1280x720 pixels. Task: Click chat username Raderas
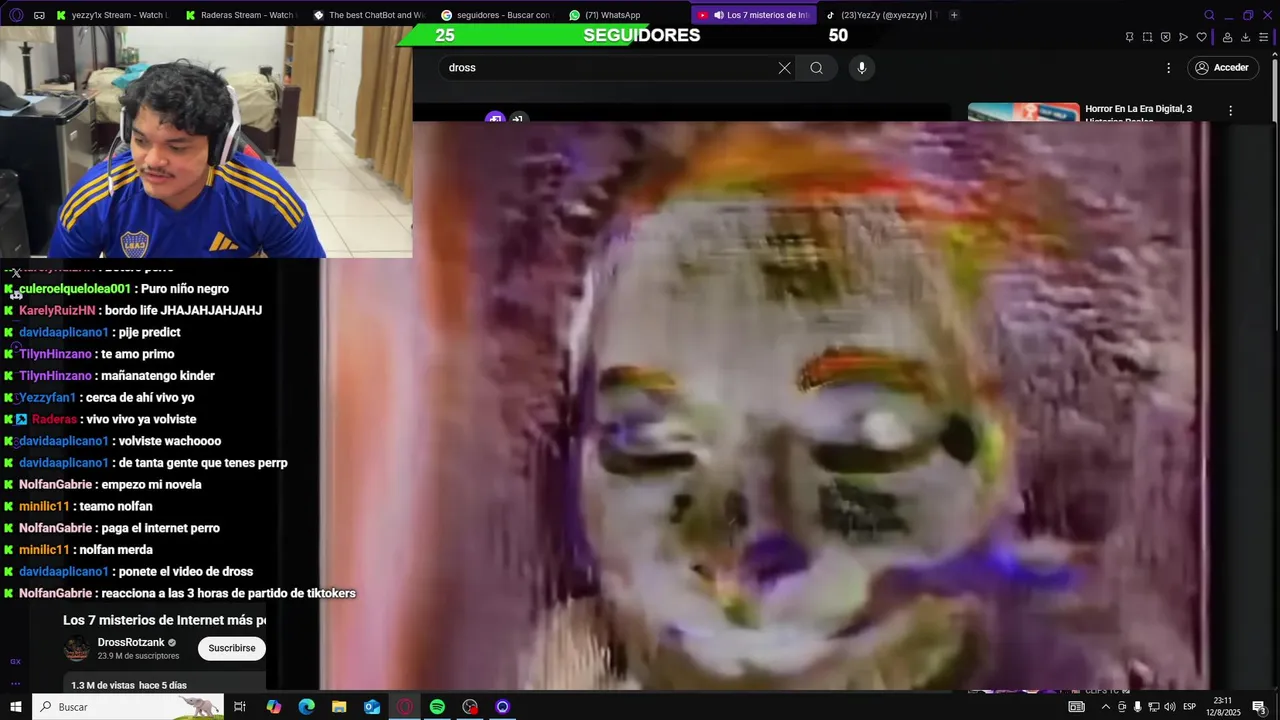coord(54,420)
